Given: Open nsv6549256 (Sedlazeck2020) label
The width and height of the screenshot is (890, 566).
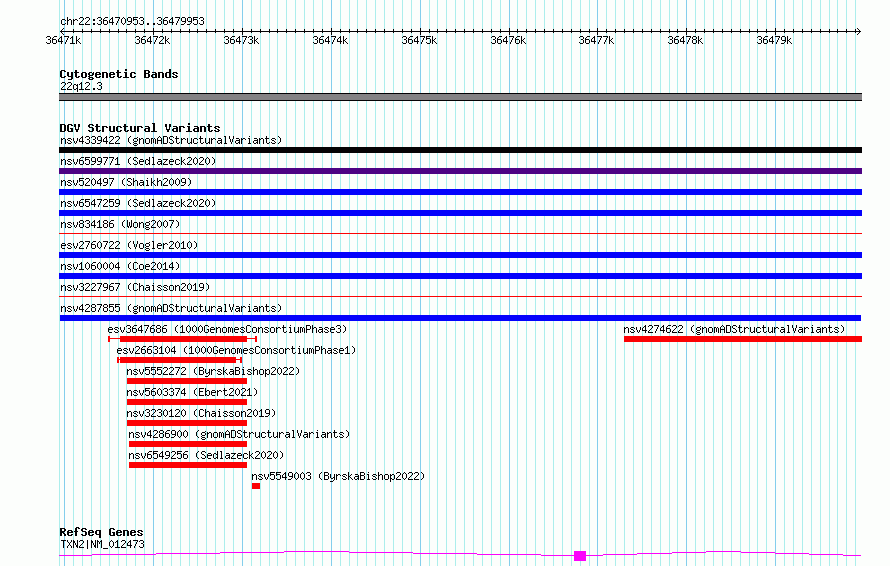Looking at the screenshot, I should [x=206, y=455].
